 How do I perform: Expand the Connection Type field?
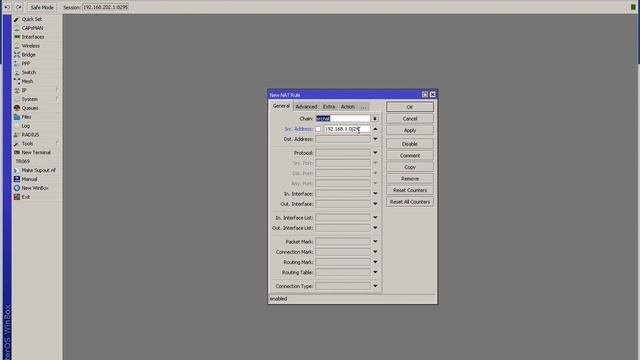375,286
